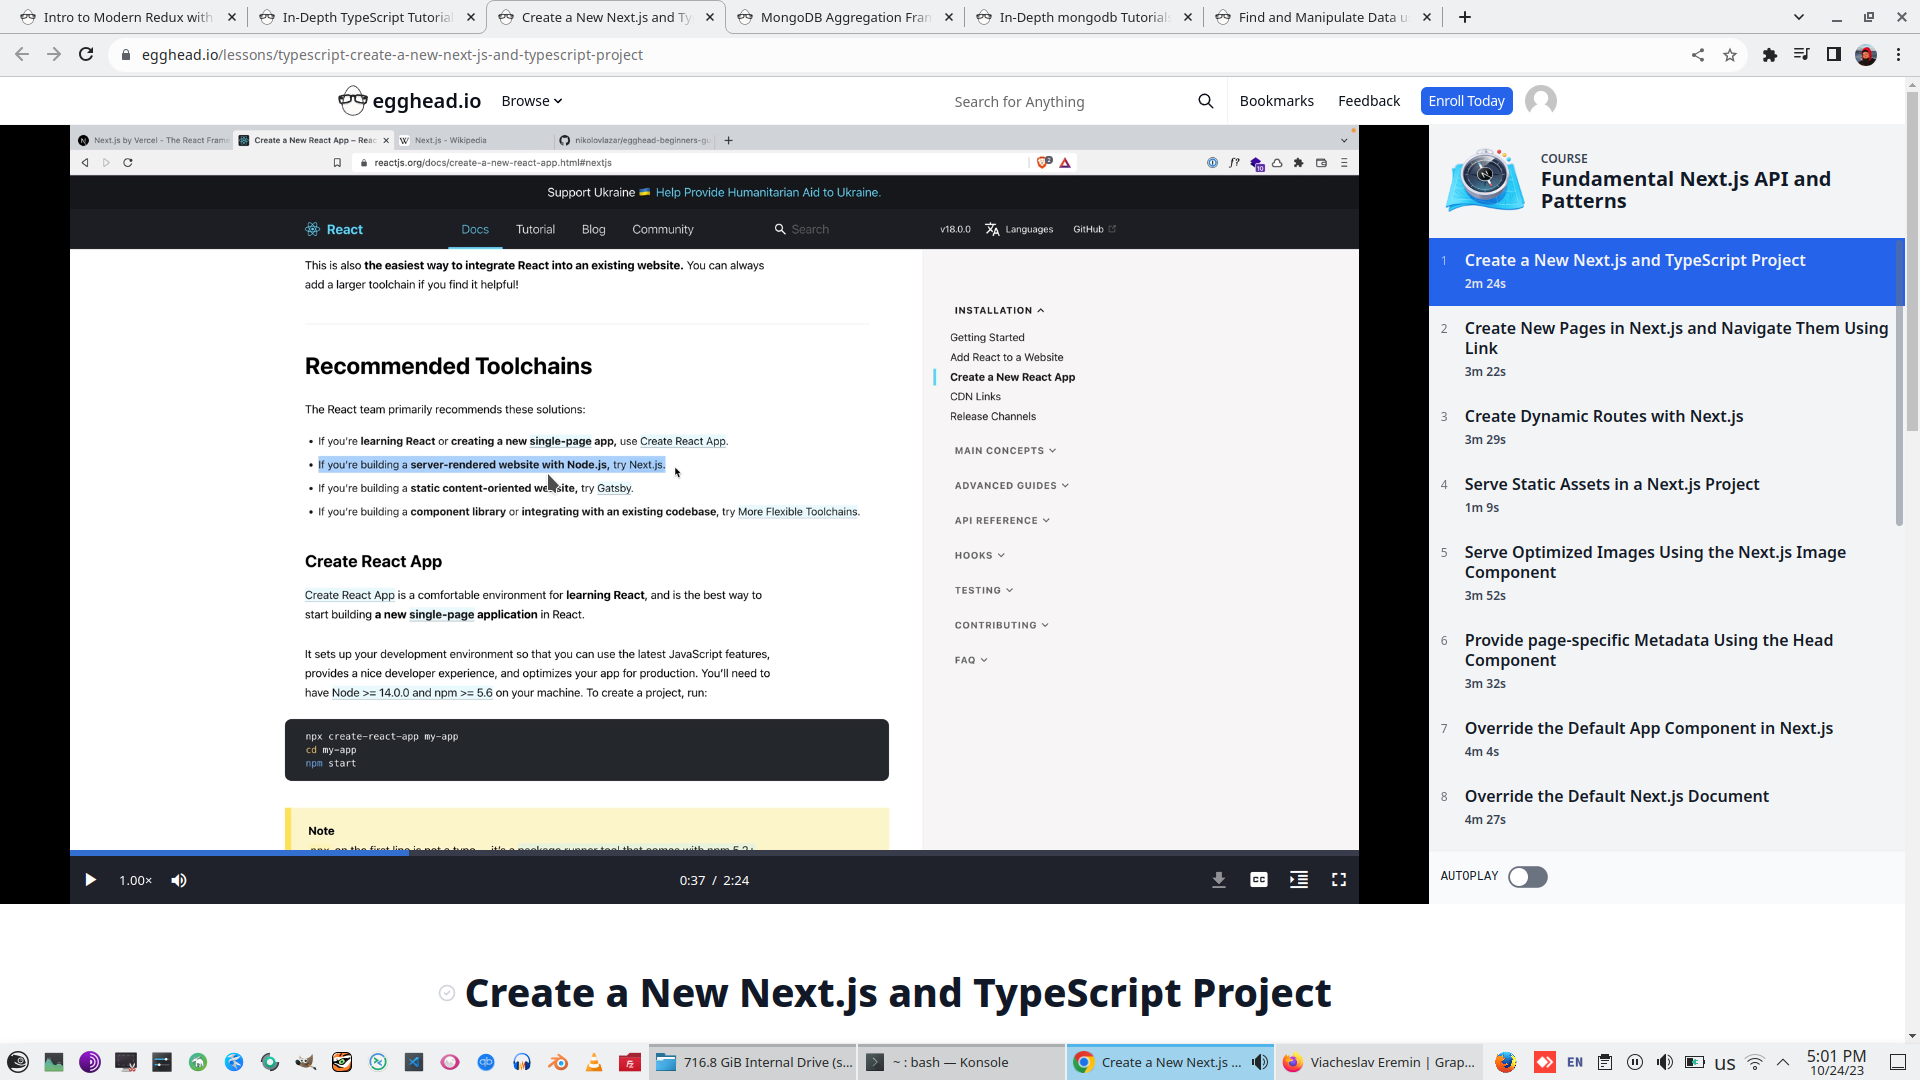Open the transcript panel icon
This screenshot has width=1920, height=1080.
pyautogui.click(x=1298, y=880)
